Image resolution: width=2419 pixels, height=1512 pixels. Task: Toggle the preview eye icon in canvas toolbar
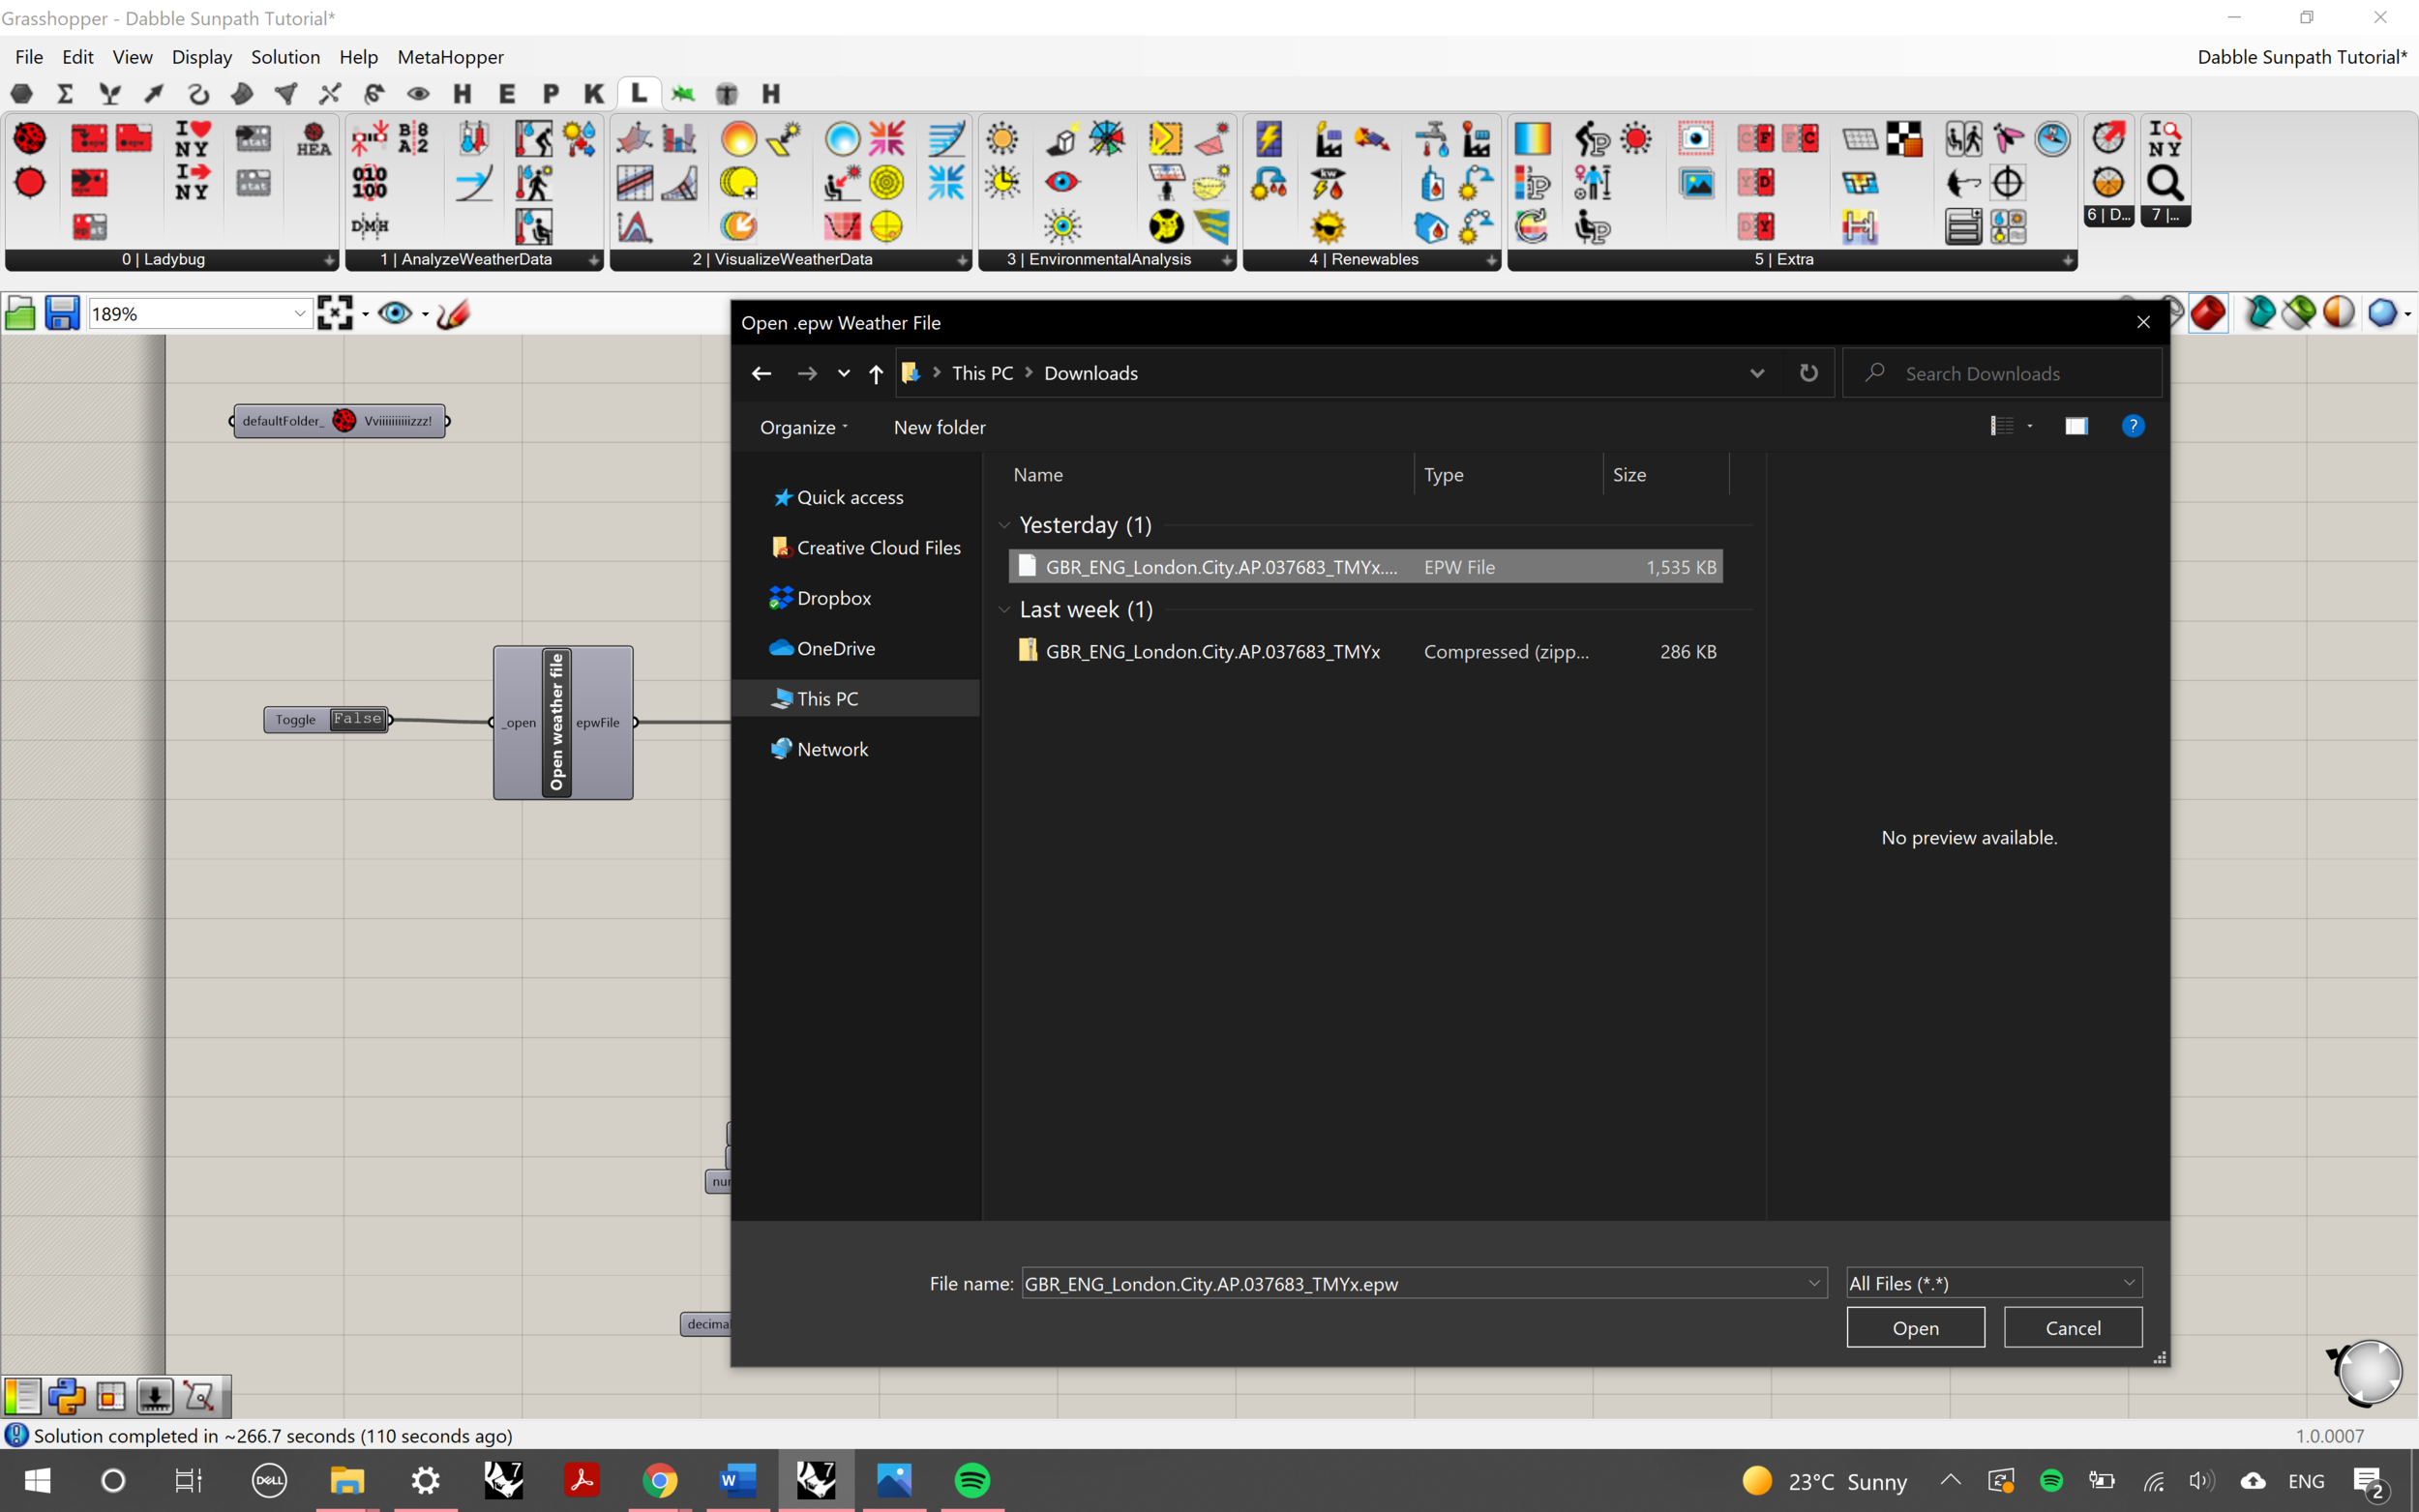[395, 313]
